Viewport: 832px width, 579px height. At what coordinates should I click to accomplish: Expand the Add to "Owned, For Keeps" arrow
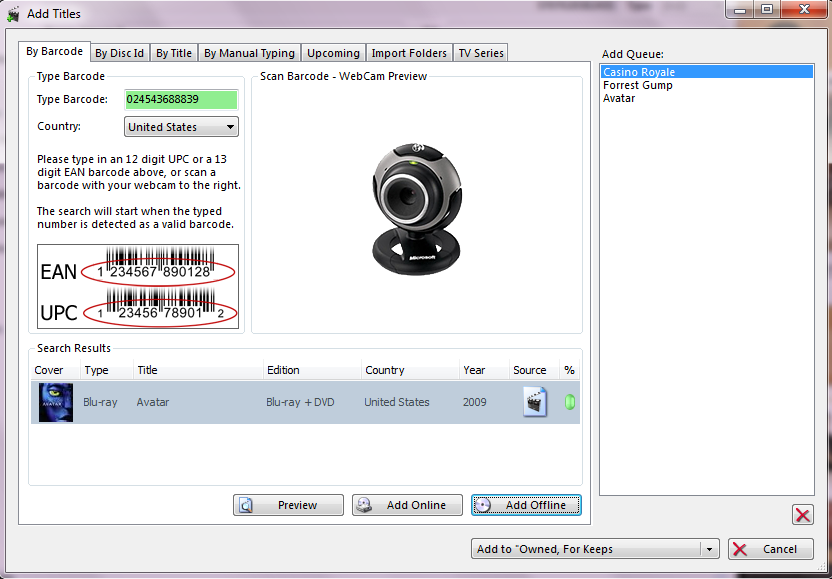coord(709,549)
